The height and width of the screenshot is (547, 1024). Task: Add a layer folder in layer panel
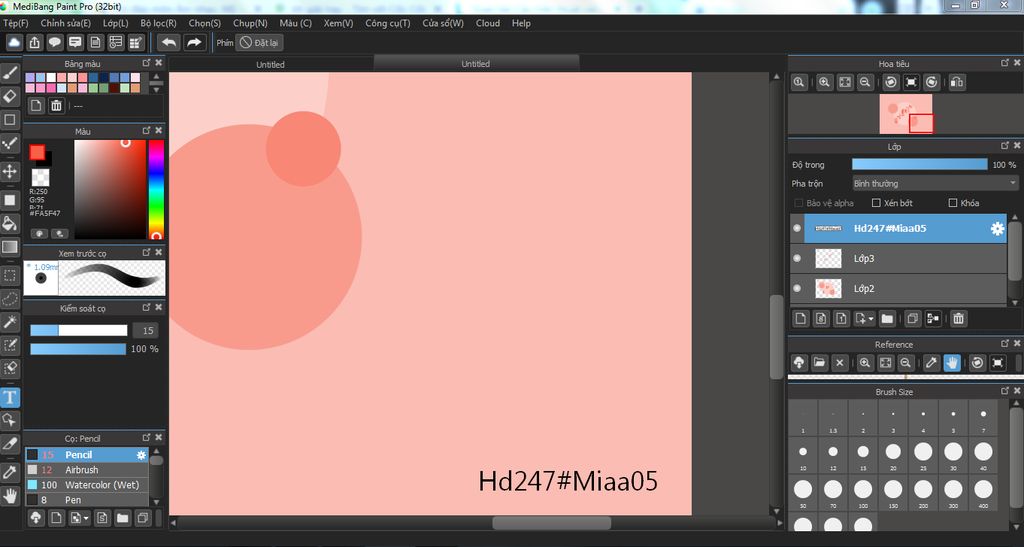[887, 319]
